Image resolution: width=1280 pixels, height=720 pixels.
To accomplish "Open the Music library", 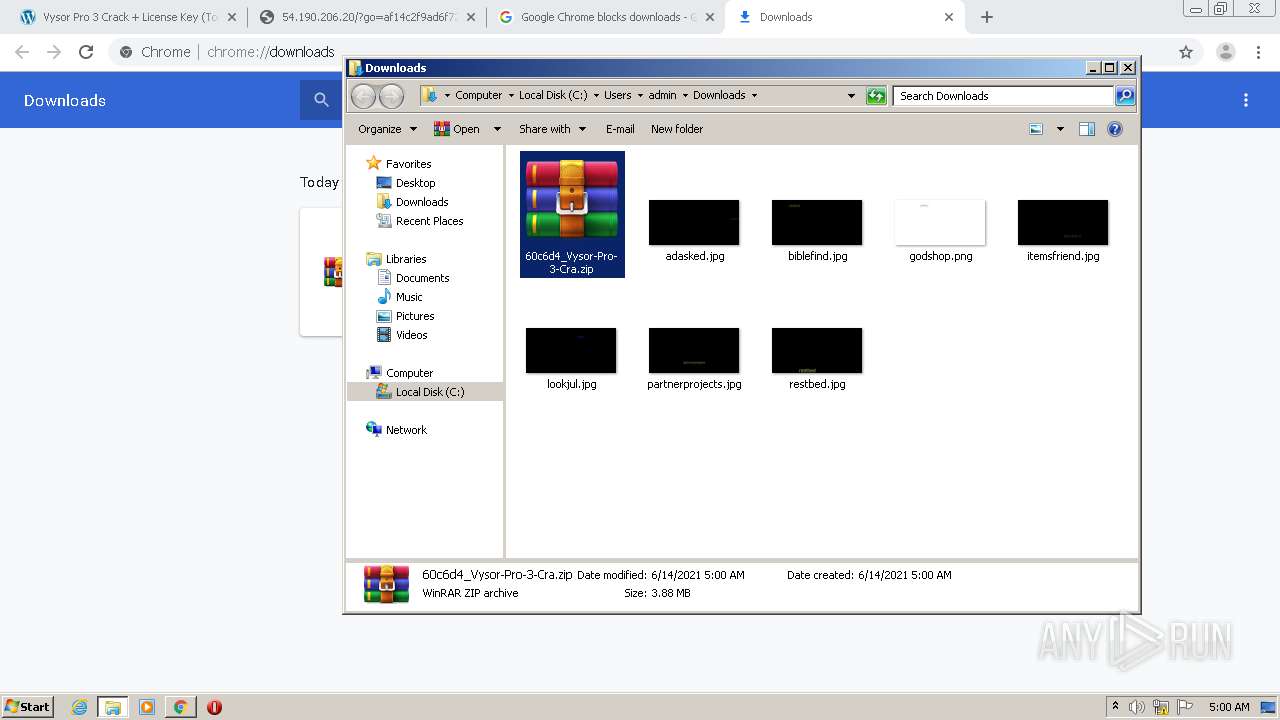I will click(x=409, y=297).
